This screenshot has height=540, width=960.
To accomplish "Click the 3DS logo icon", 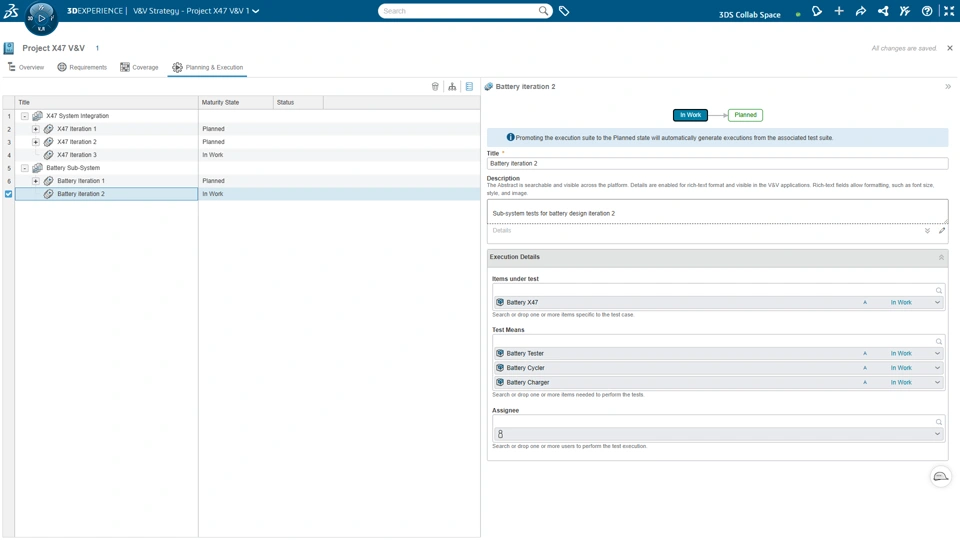I will click(11, 10).
